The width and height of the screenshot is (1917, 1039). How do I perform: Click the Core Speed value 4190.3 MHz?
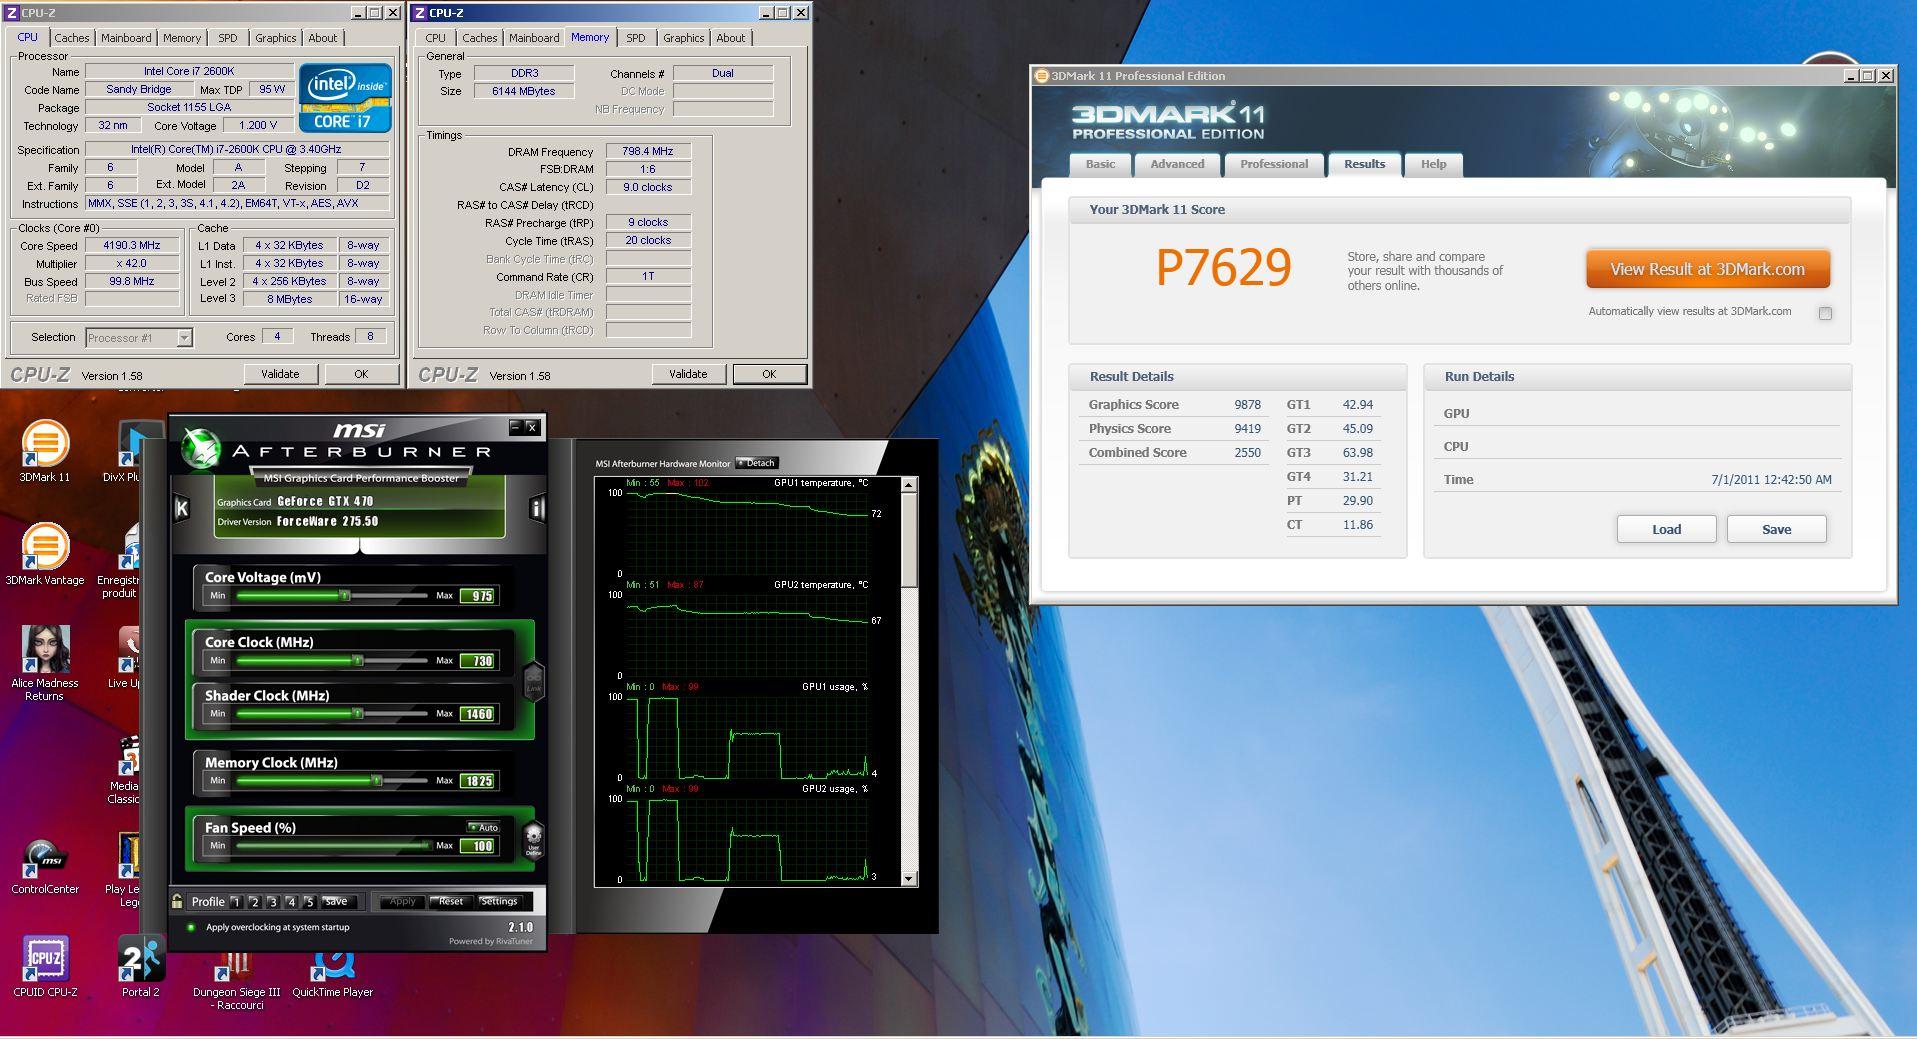tap(132, 245)
